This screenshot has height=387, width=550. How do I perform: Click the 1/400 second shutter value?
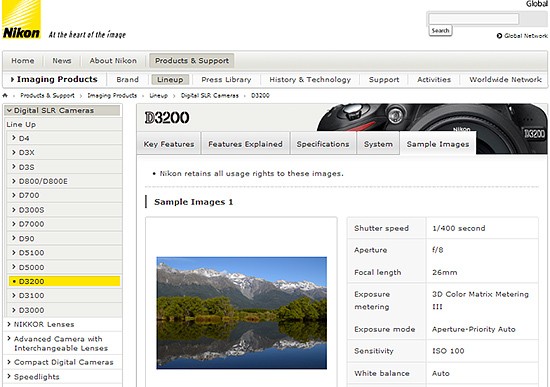pos(459,228)
